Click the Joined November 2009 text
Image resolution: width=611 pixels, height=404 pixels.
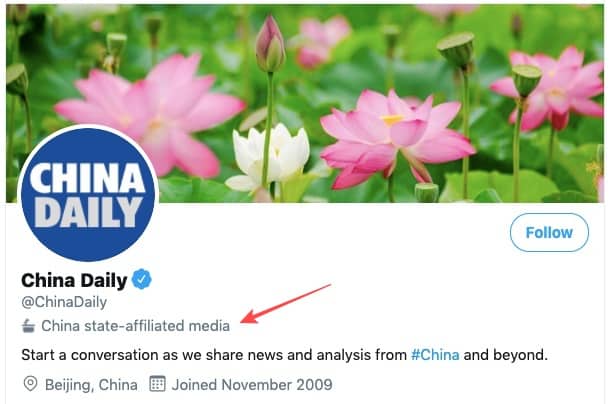(252, 385)
